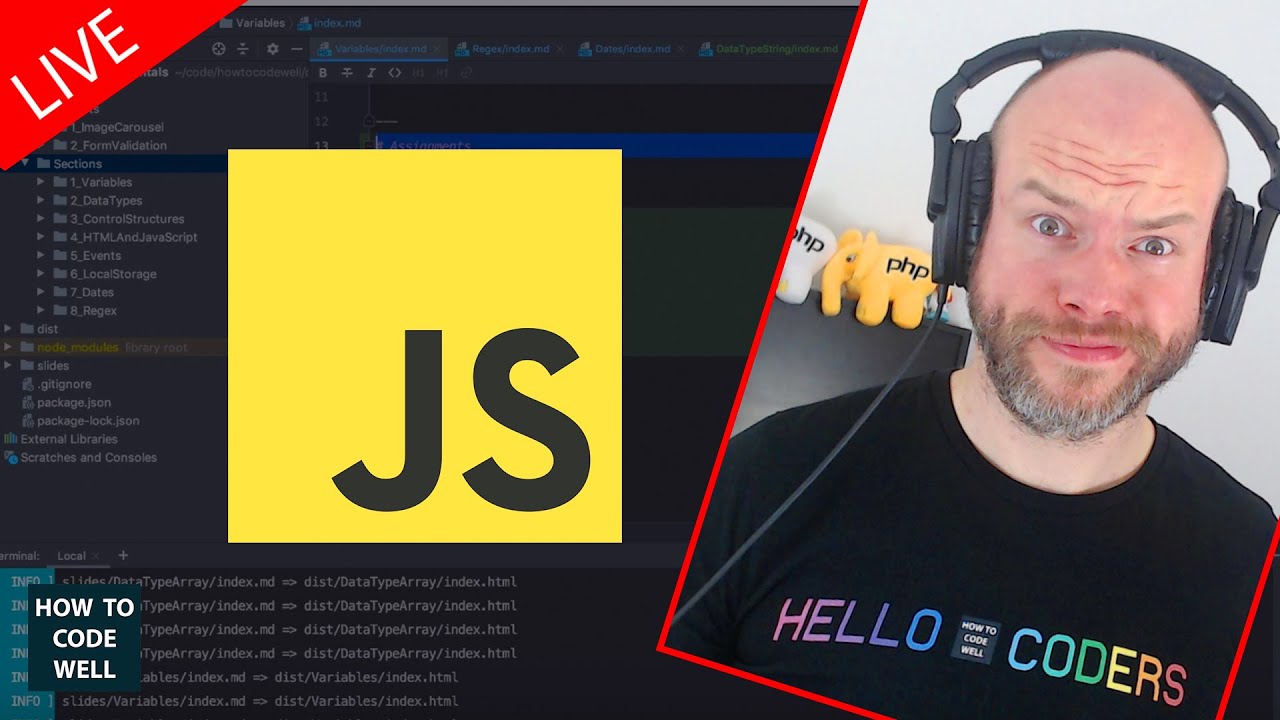1280x720 pixels.
Task: Click index.md in the breadcrumb path
Action: (x=336, y=23)
